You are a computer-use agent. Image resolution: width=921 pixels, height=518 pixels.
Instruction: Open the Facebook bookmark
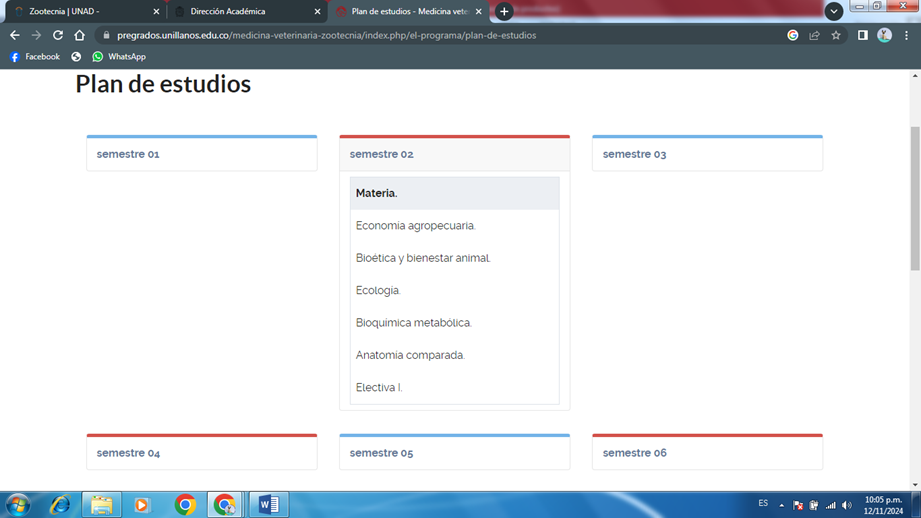tap(35, 57)
